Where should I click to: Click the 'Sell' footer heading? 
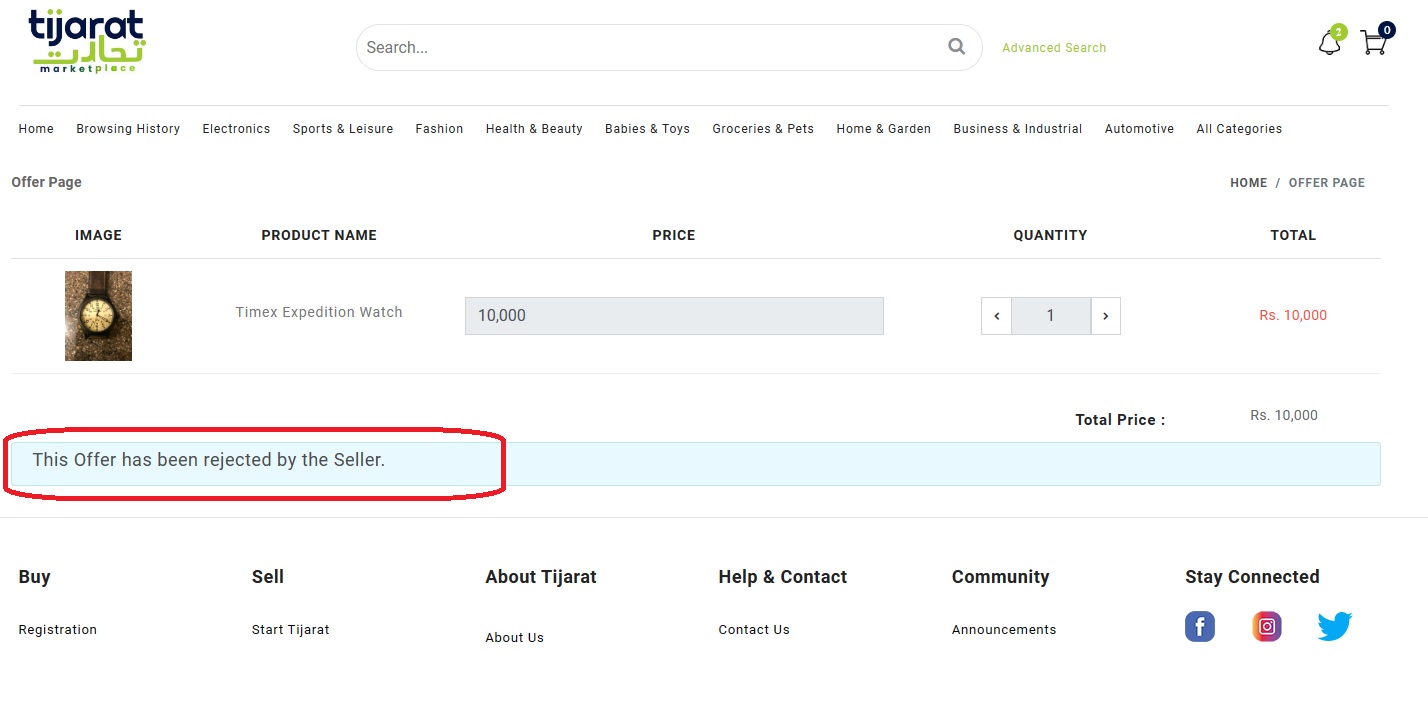[x=268, y=577]
